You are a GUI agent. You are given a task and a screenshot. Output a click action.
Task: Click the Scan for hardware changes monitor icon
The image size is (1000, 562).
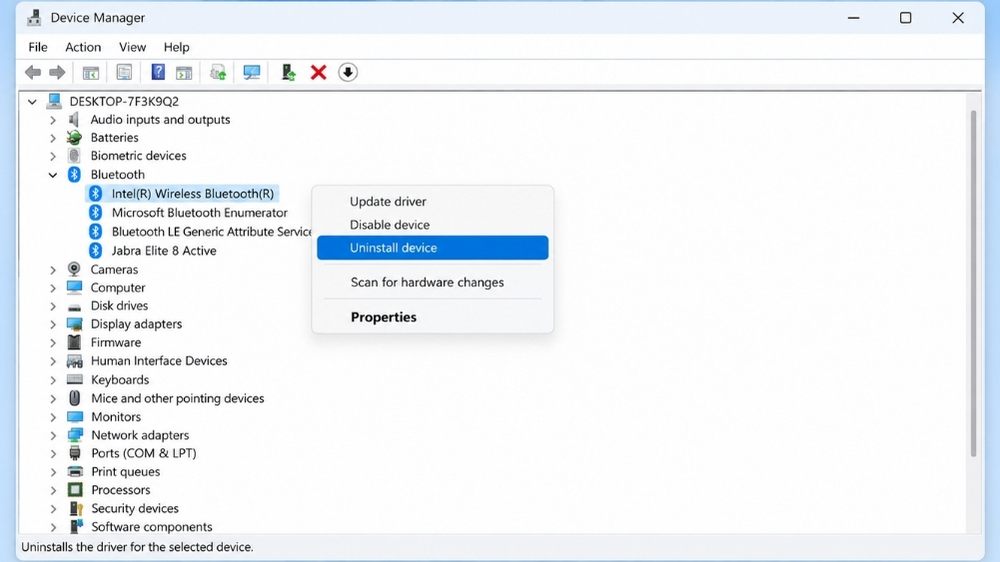click(252, 73)
